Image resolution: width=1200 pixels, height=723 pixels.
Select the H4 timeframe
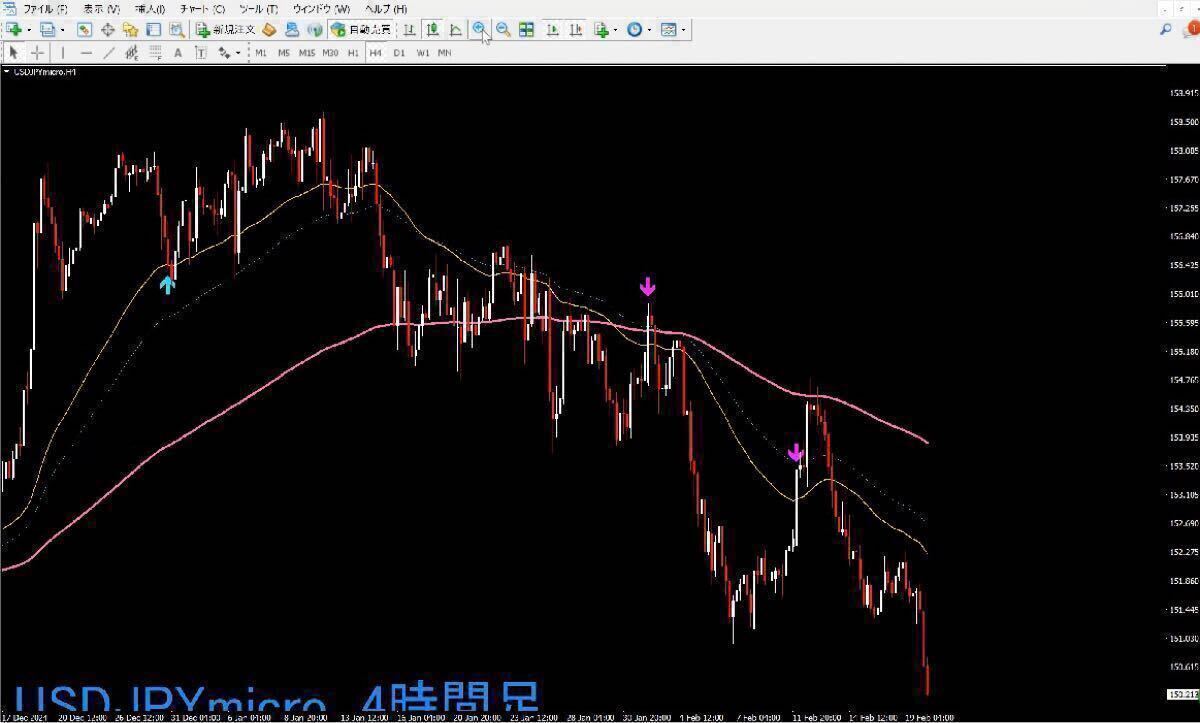[x=375, y=52]
